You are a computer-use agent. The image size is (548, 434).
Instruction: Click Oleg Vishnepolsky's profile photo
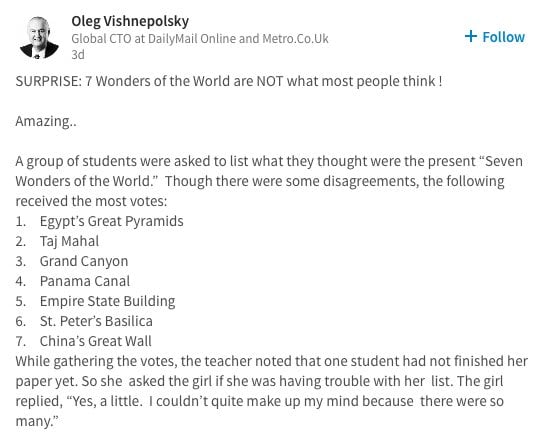coord(39,38)
